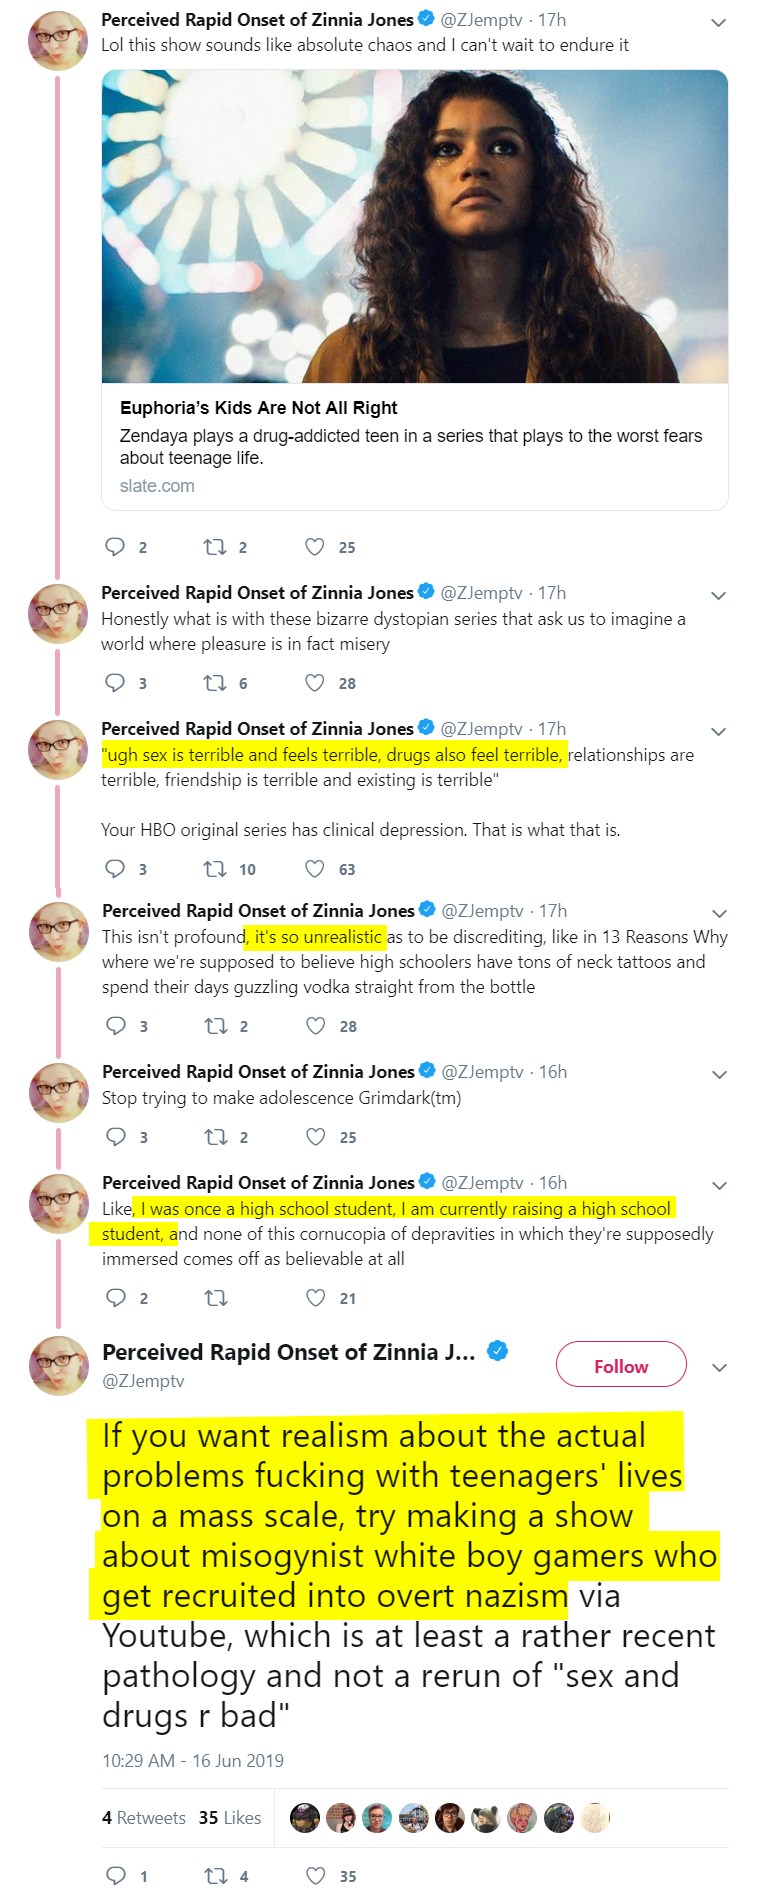Follow @ZJemptv
The image size is (767, 1896).
[621, 1365]
